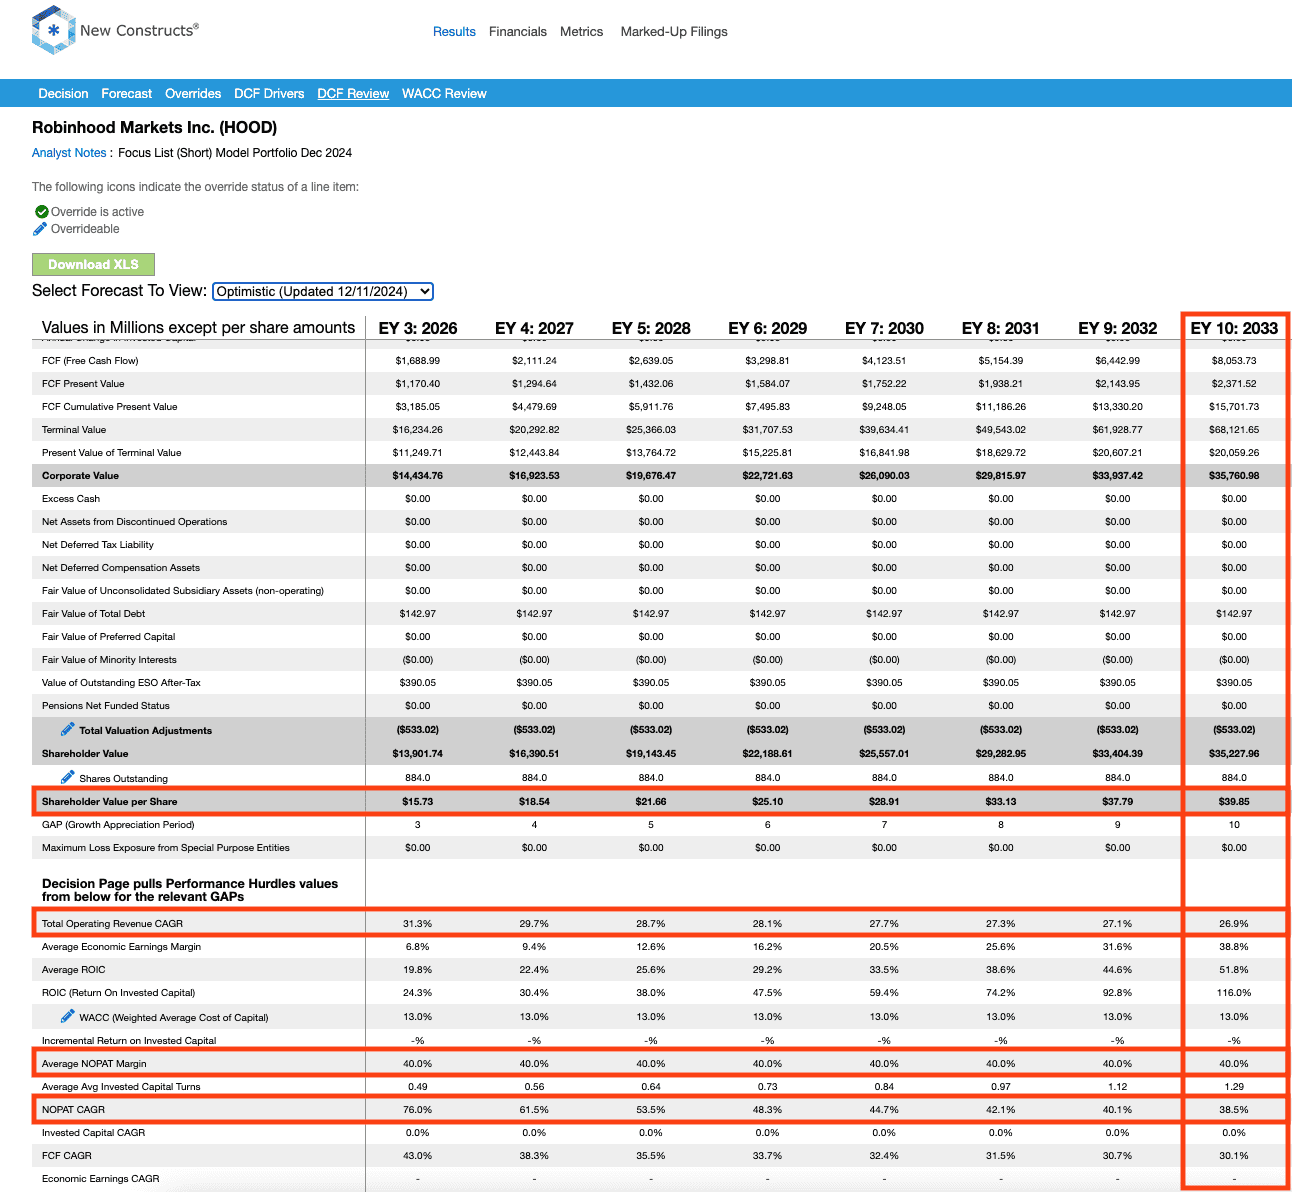Click the 38.8% Economic Earnings Margin value
1292x1192 pixels.
(x=1234, y=947)
